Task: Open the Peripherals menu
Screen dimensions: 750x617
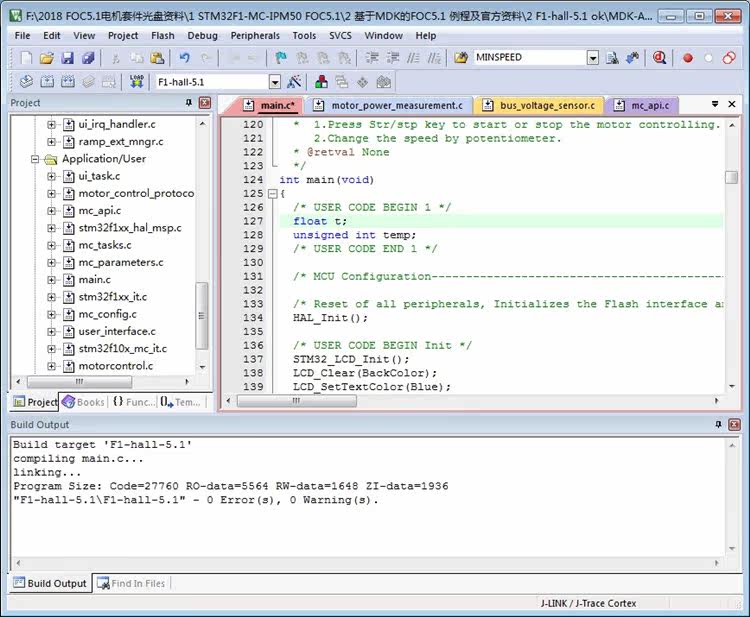Action: (255, 35)
